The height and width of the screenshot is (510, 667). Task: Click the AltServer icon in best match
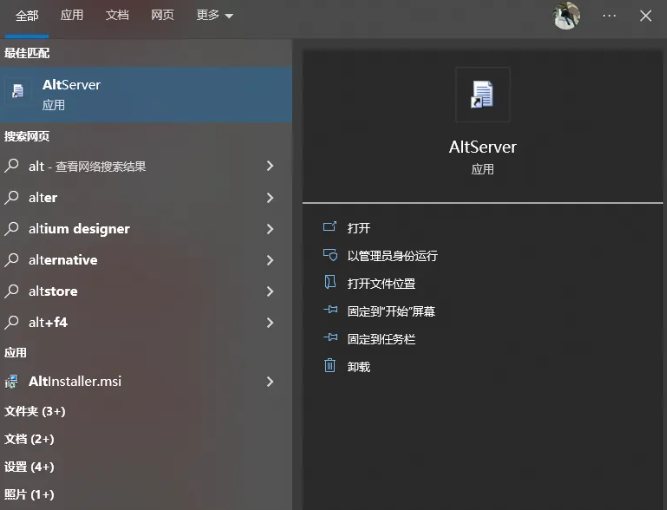[18, 91]
